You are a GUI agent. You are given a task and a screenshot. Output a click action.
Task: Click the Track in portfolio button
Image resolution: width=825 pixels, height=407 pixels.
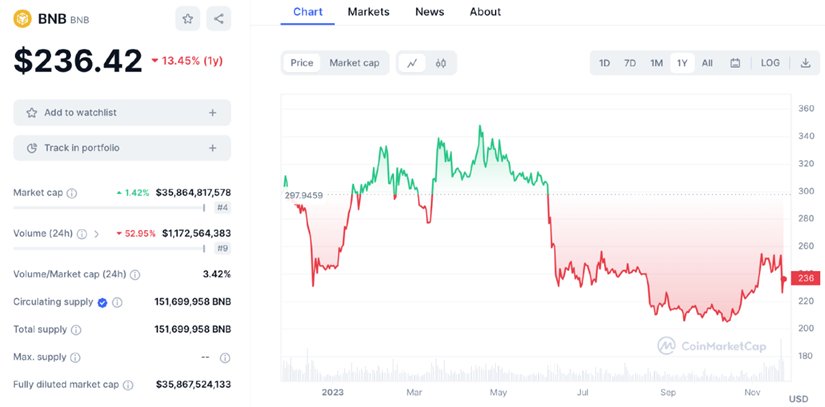tap(122, 148)
